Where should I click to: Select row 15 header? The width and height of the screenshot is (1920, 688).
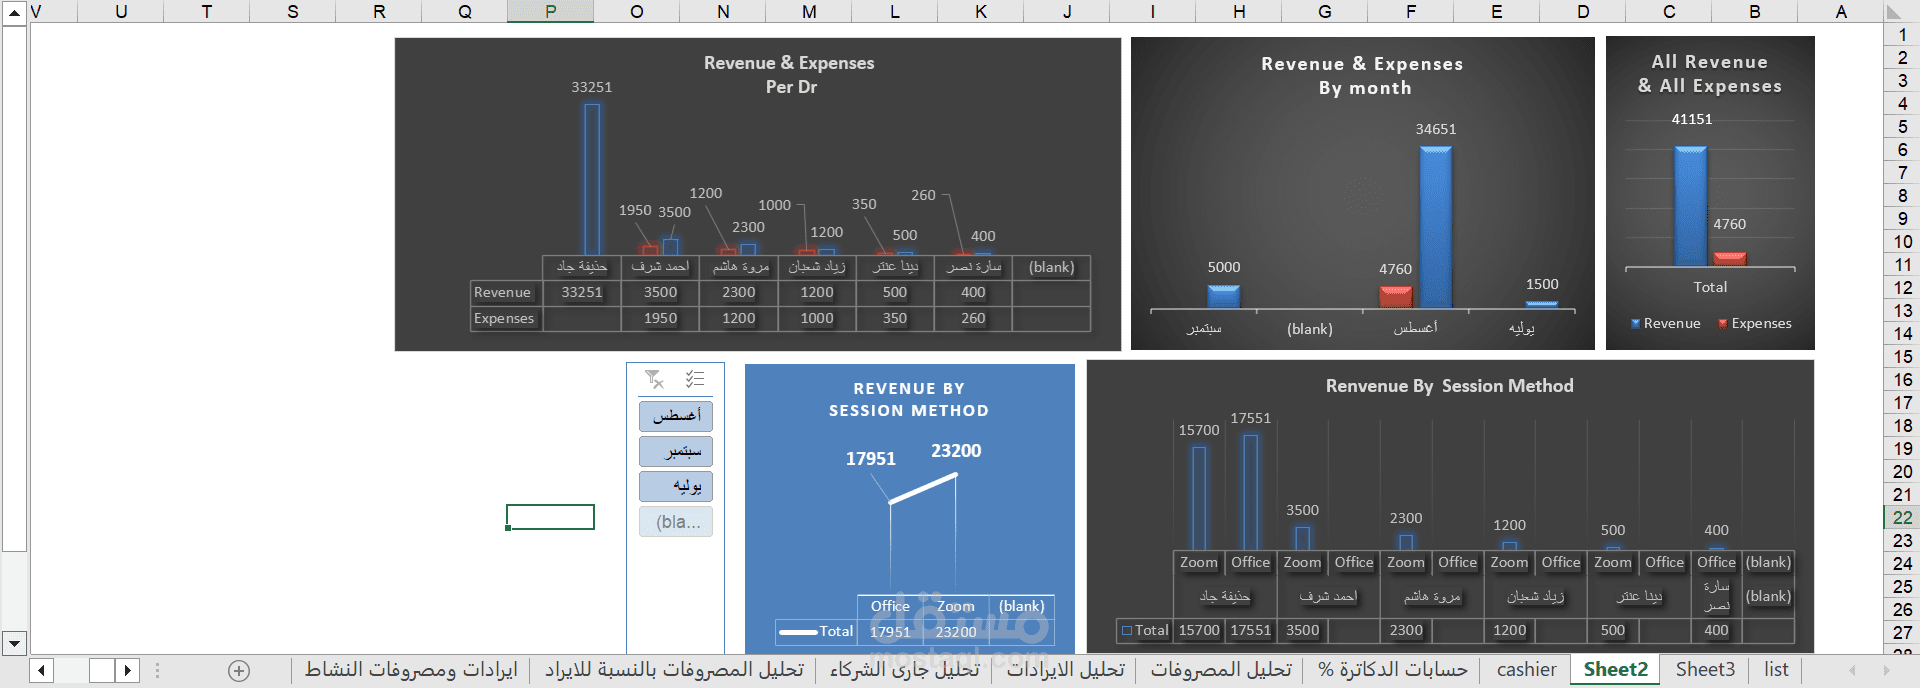(1902, 356)
